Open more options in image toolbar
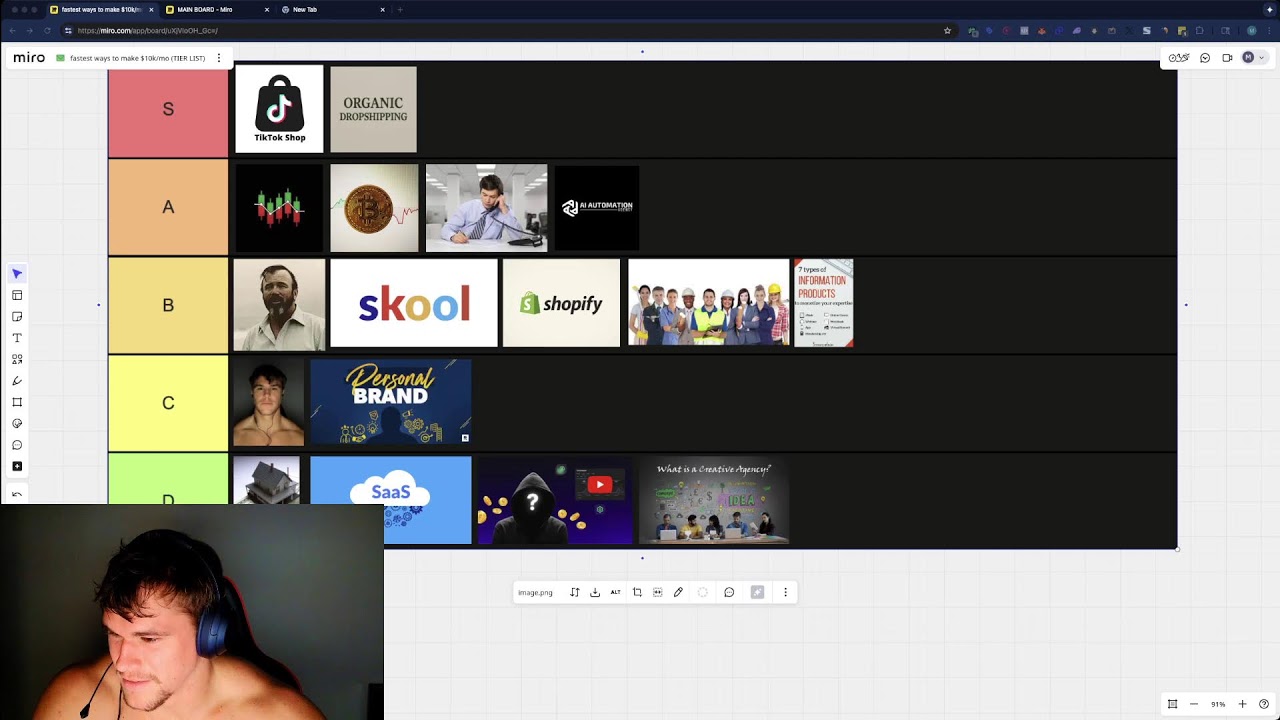This screenshot has width=1280, height=720. [x=786, y=592]
